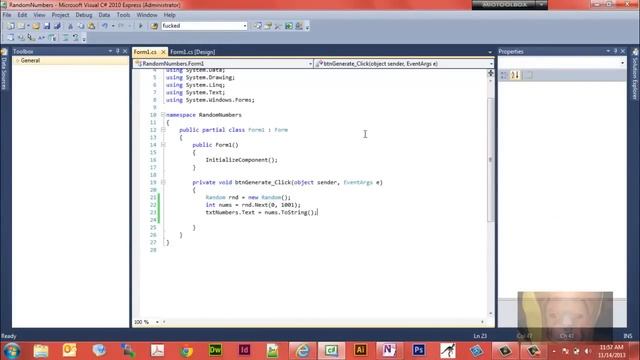The width and height of the screenshot is (640, 360).
Task: Open Windows Explorer from the taskbar
Action: click(x=41, y=350)
